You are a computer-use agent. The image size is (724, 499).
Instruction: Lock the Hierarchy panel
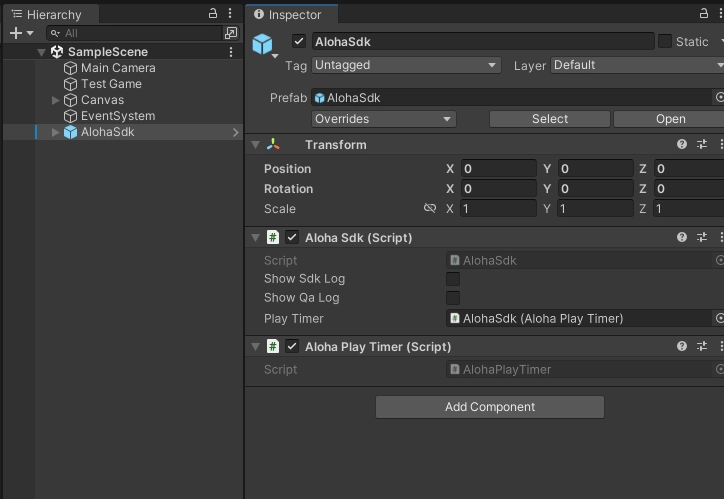pos(212,14)
